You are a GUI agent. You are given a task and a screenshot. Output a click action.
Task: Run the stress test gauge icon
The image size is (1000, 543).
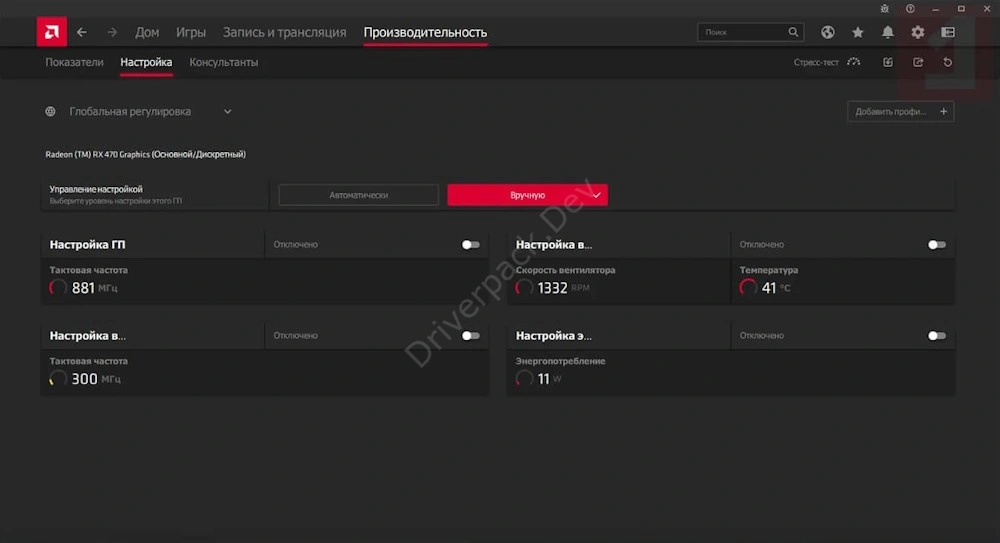(x=854, y=62)
